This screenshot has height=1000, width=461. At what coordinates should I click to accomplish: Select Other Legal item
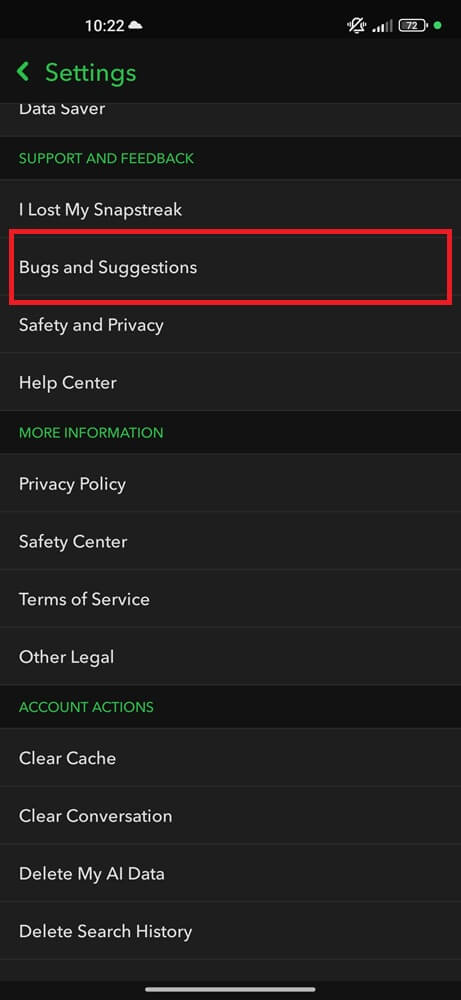point(230,656)
